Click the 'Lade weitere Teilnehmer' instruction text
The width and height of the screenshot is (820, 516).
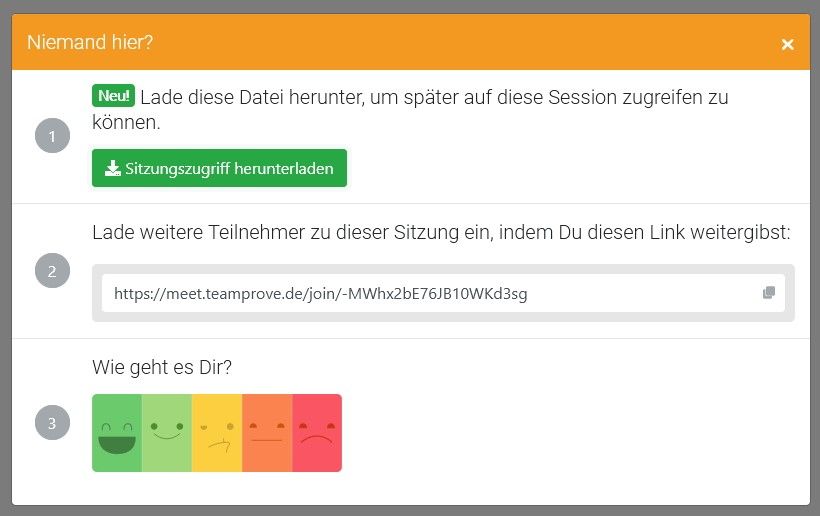pyautogui.click(x=441, y=232)
